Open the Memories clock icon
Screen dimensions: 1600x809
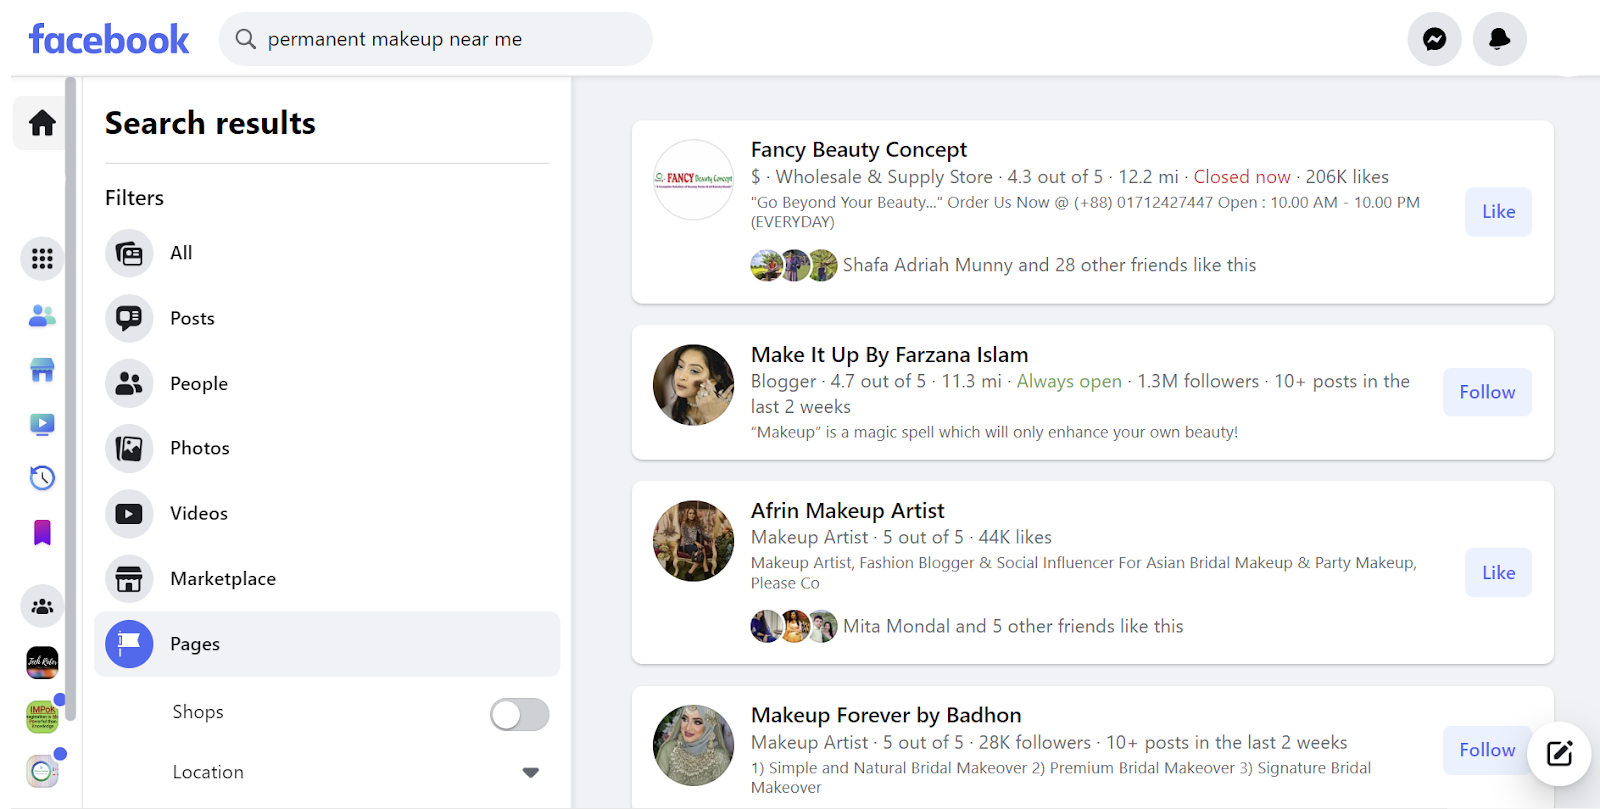click(x=42, y=478)
